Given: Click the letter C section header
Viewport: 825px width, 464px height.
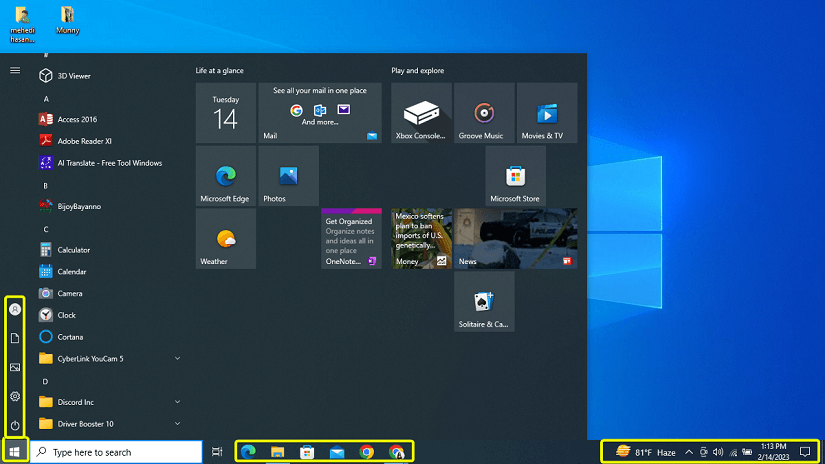Looking at the screenshot, I should pyautogui.click(x=46, y=229).
